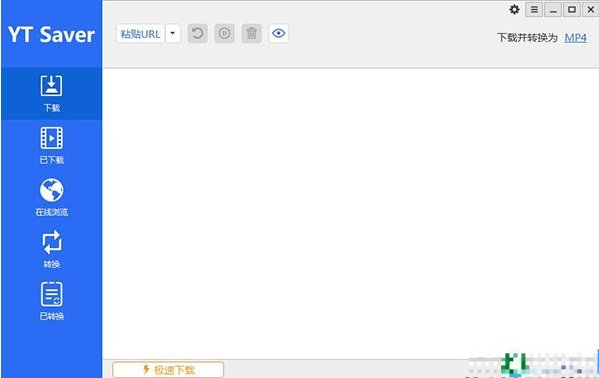Click the YT Saver logo text
This screenshot has height=378, width=599.
click(x=51, y=35)
